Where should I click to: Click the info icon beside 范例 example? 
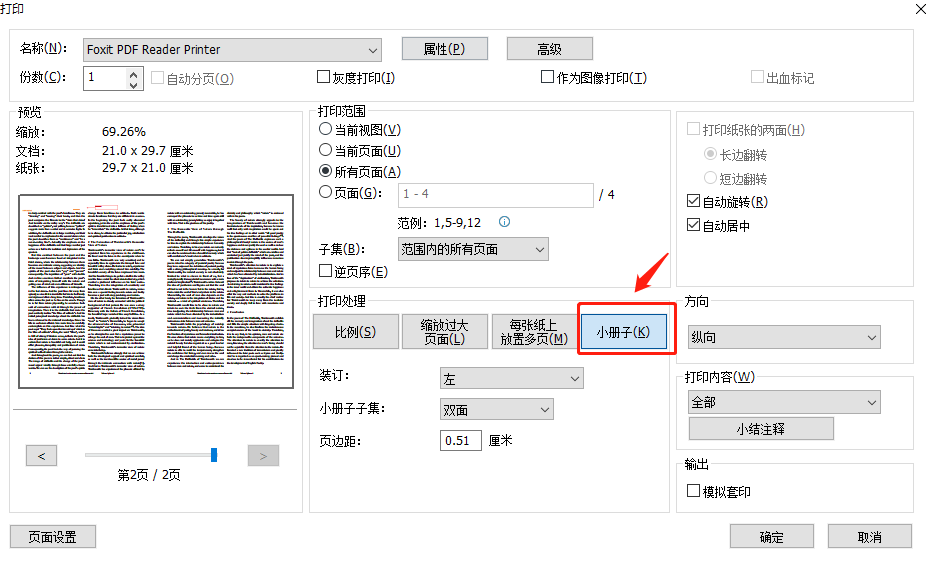click(505, 222)
